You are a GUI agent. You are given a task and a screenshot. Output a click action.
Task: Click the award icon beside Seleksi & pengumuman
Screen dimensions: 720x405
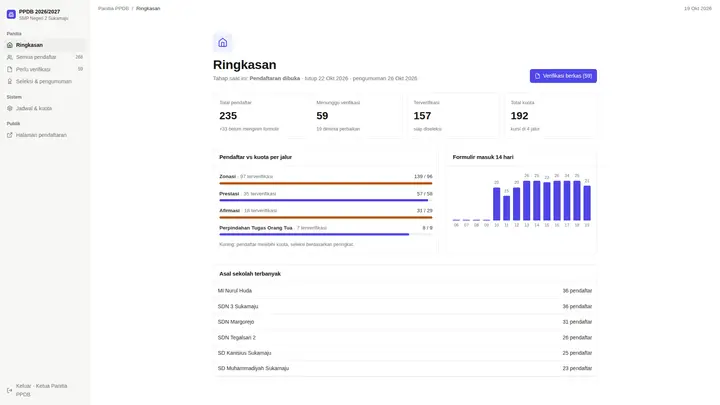tap(10, 81)
